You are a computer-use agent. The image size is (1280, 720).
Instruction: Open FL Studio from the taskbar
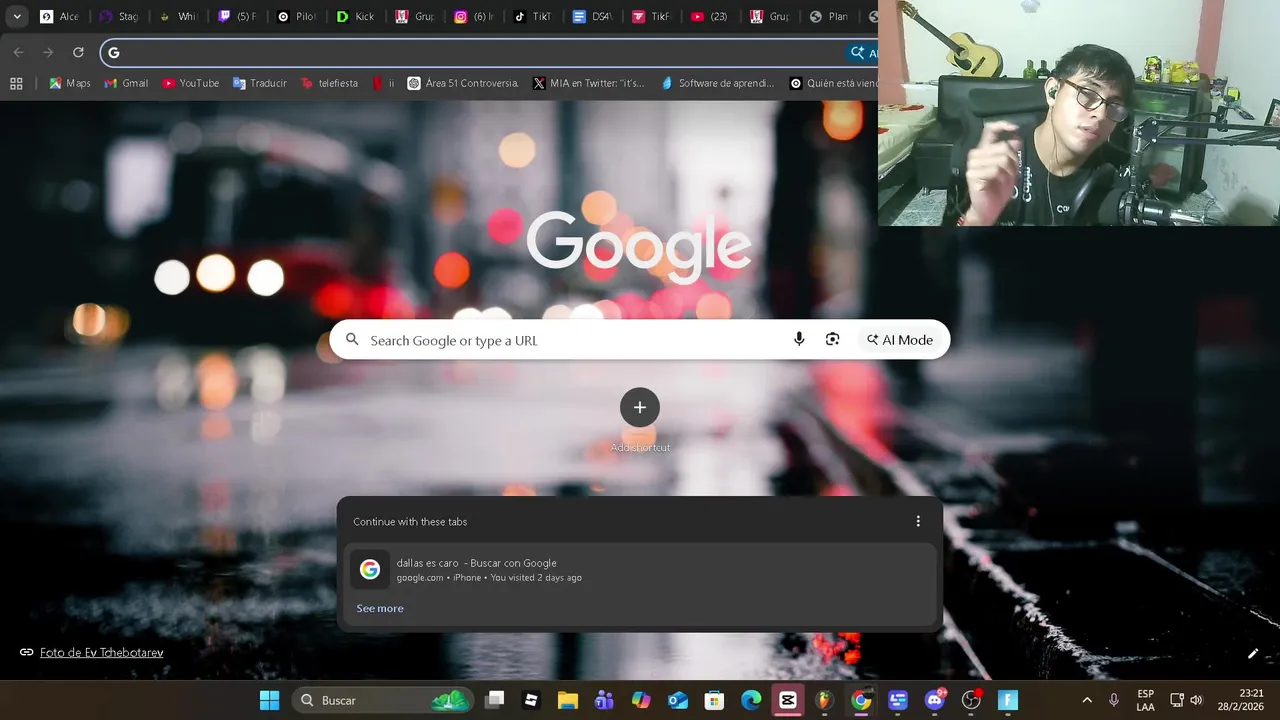pos(824,700)
